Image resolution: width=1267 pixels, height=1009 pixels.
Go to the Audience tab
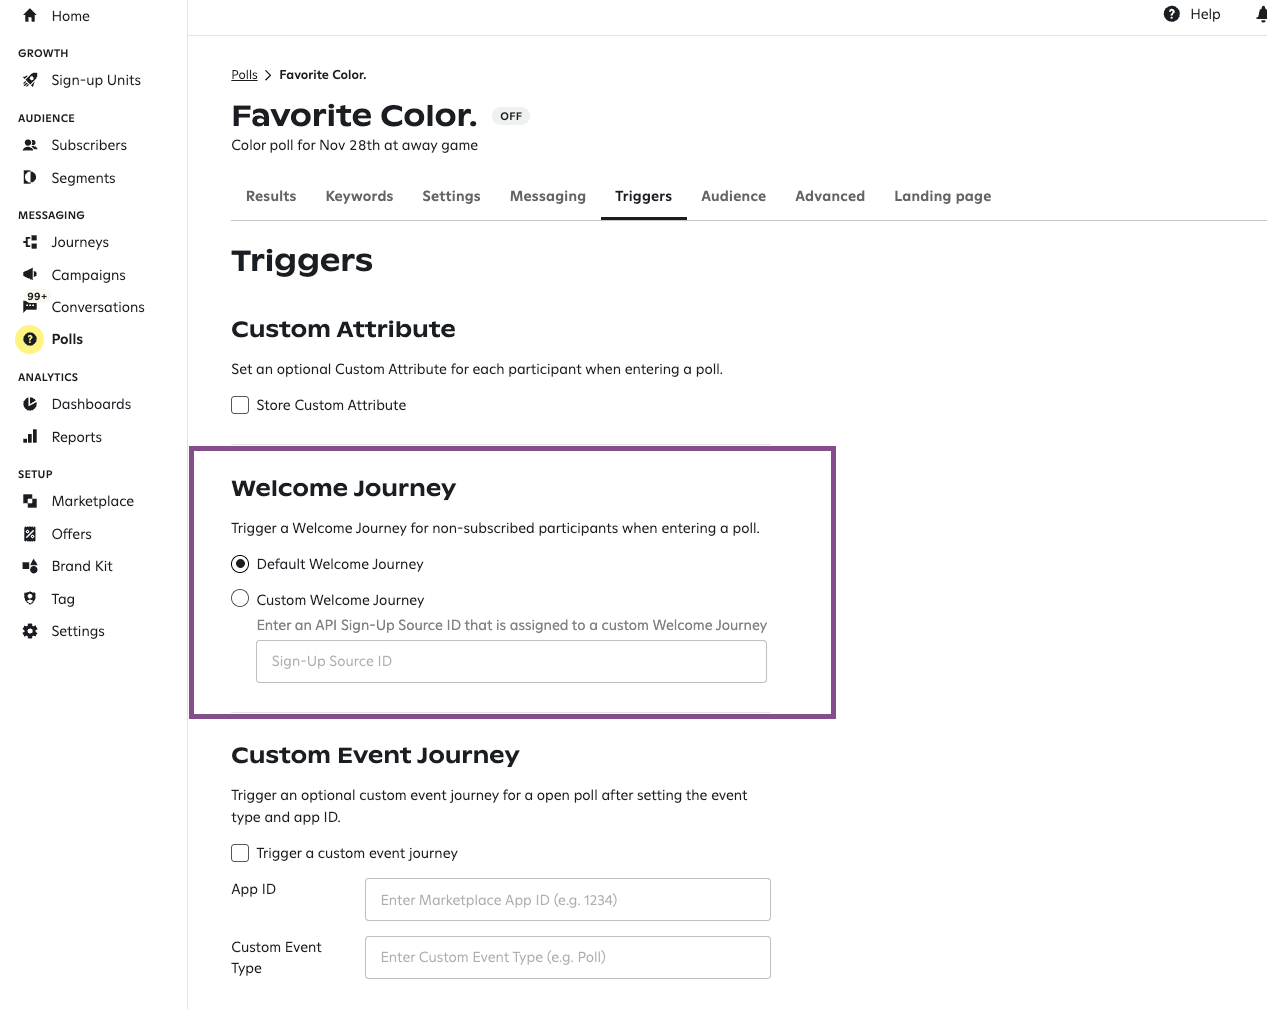pyautogui.click(x=733, y=196)
